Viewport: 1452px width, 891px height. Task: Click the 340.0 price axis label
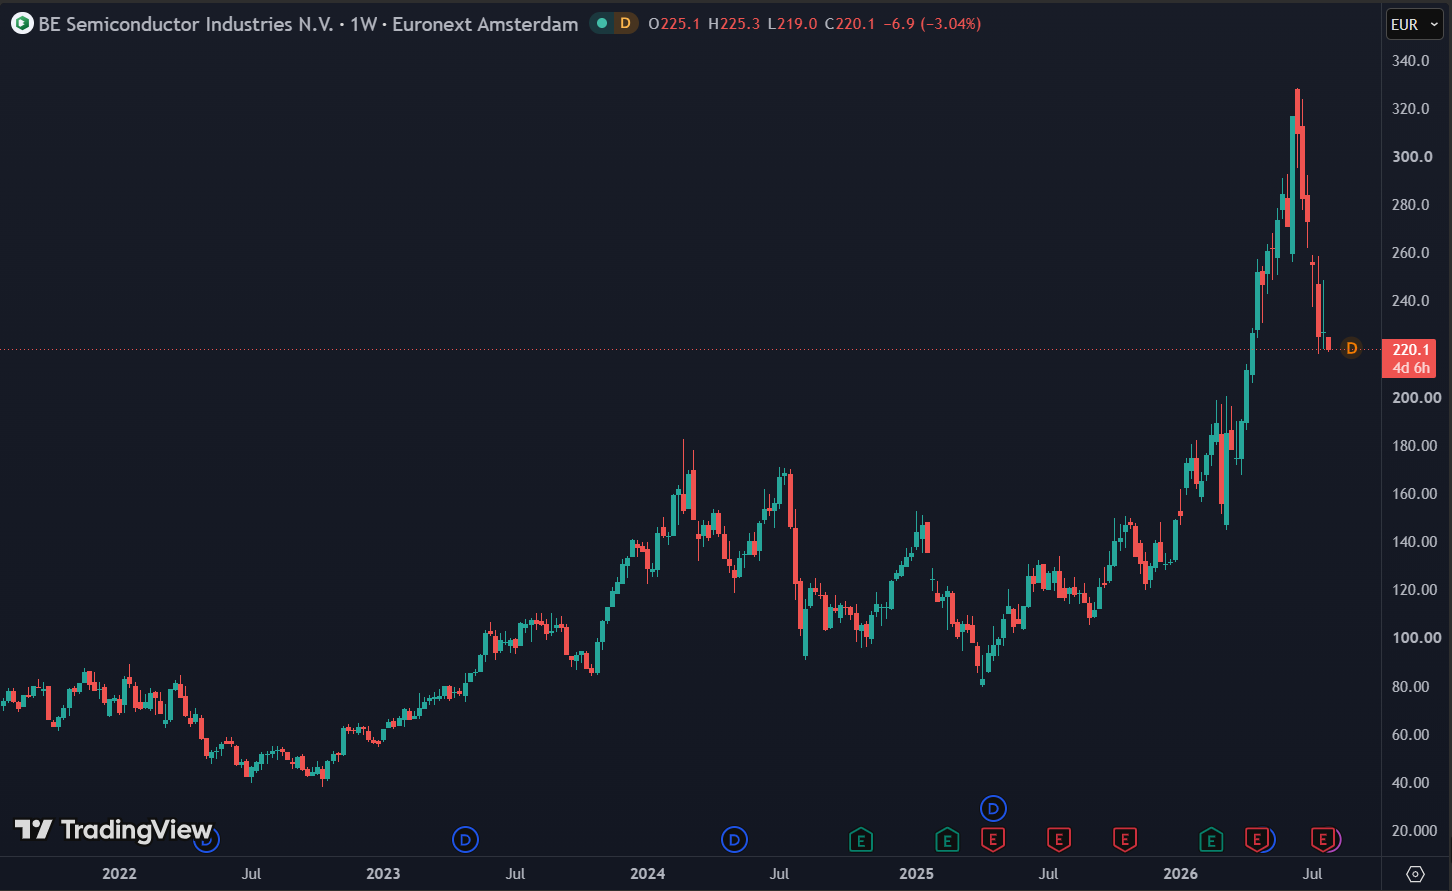tap(1413, 61)
